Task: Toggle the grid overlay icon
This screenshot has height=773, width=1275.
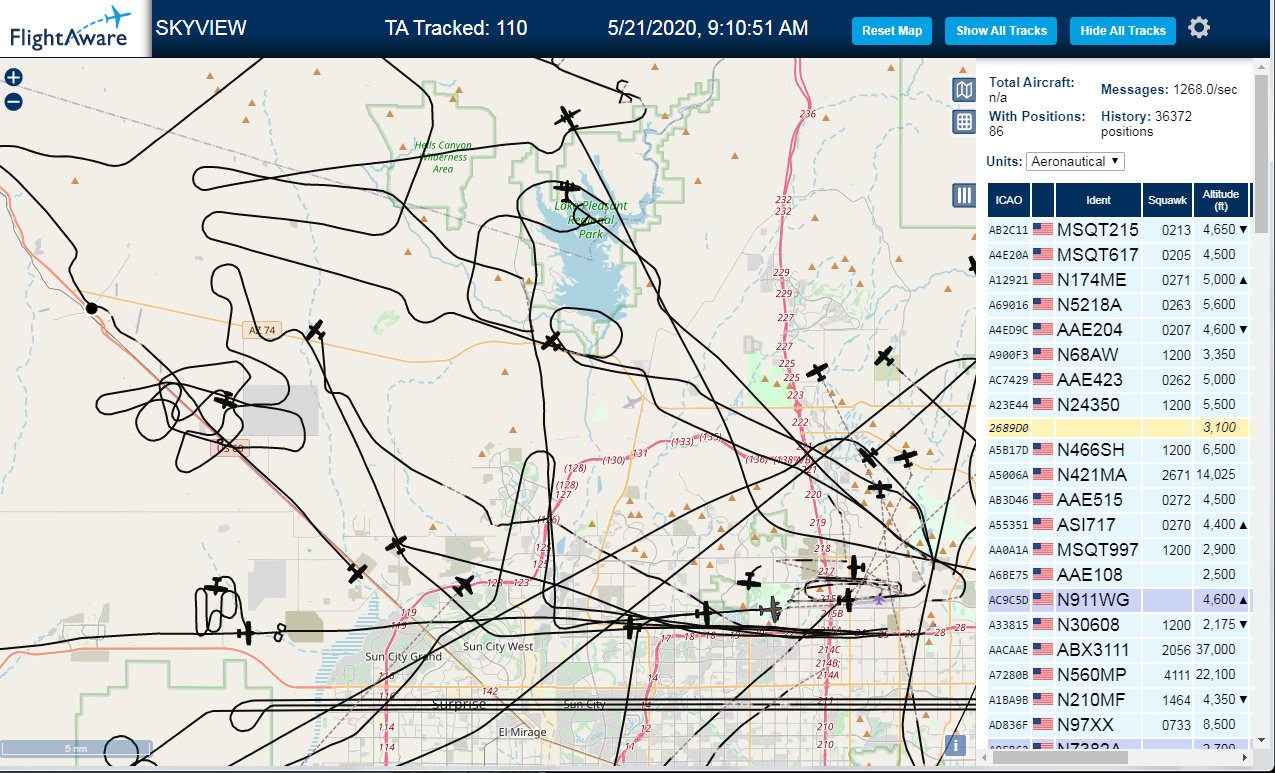Action: pos(964,122)
